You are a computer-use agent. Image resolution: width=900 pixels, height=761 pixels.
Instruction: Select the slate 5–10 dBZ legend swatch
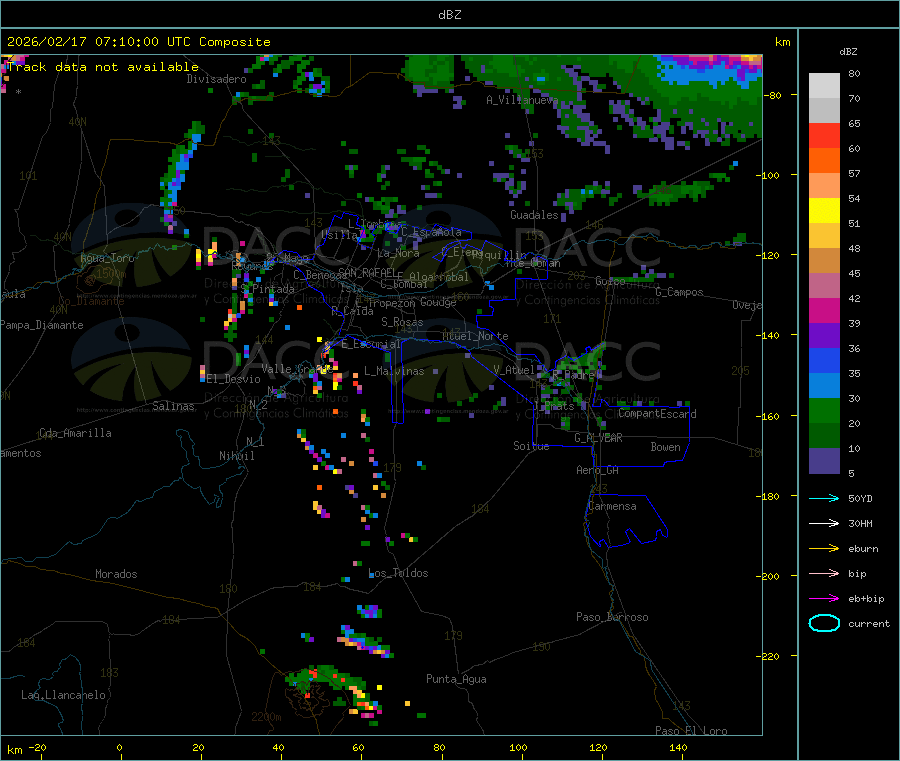click(x=824, y=461)
